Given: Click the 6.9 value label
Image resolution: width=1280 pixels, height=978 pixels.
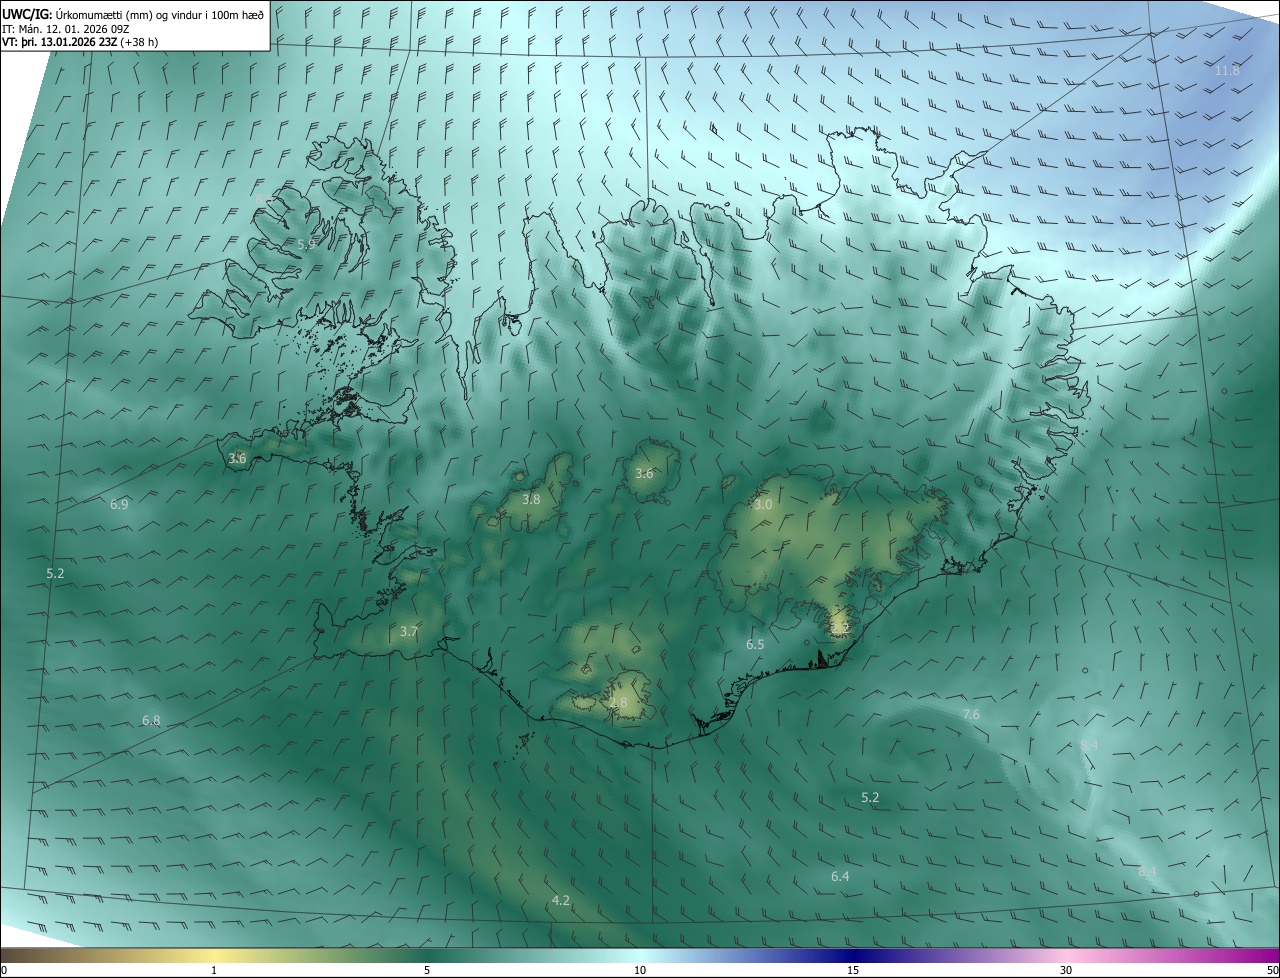Looking at the screenshot, I should (119, 505).
